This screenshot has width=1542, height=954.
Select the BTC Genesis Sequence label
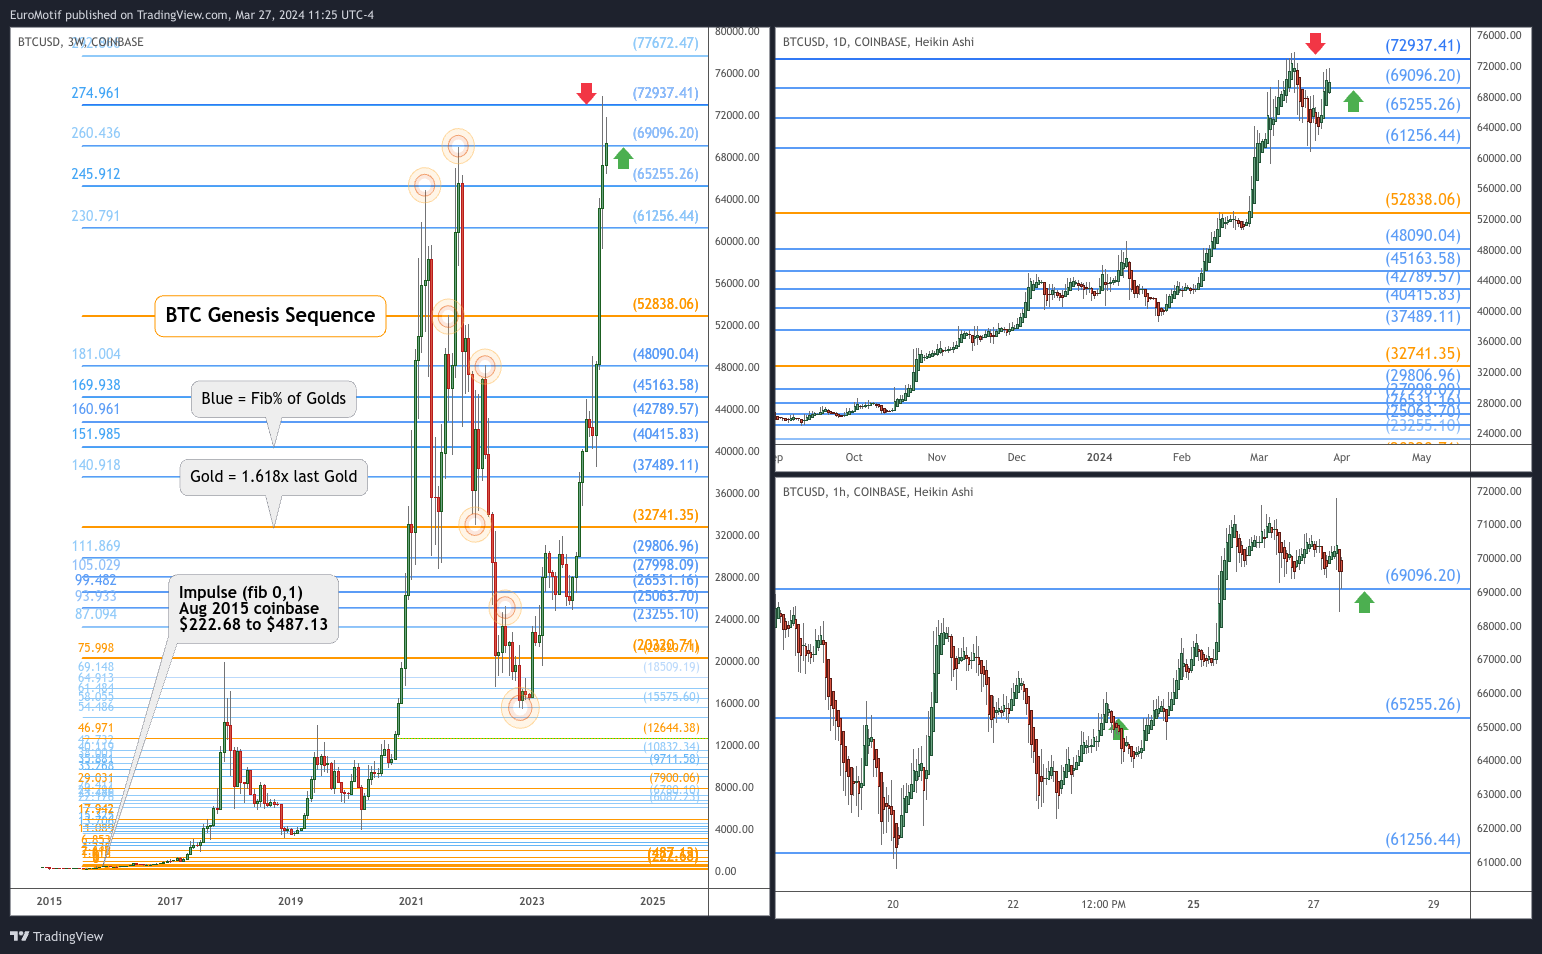click(x=270, y=315)
